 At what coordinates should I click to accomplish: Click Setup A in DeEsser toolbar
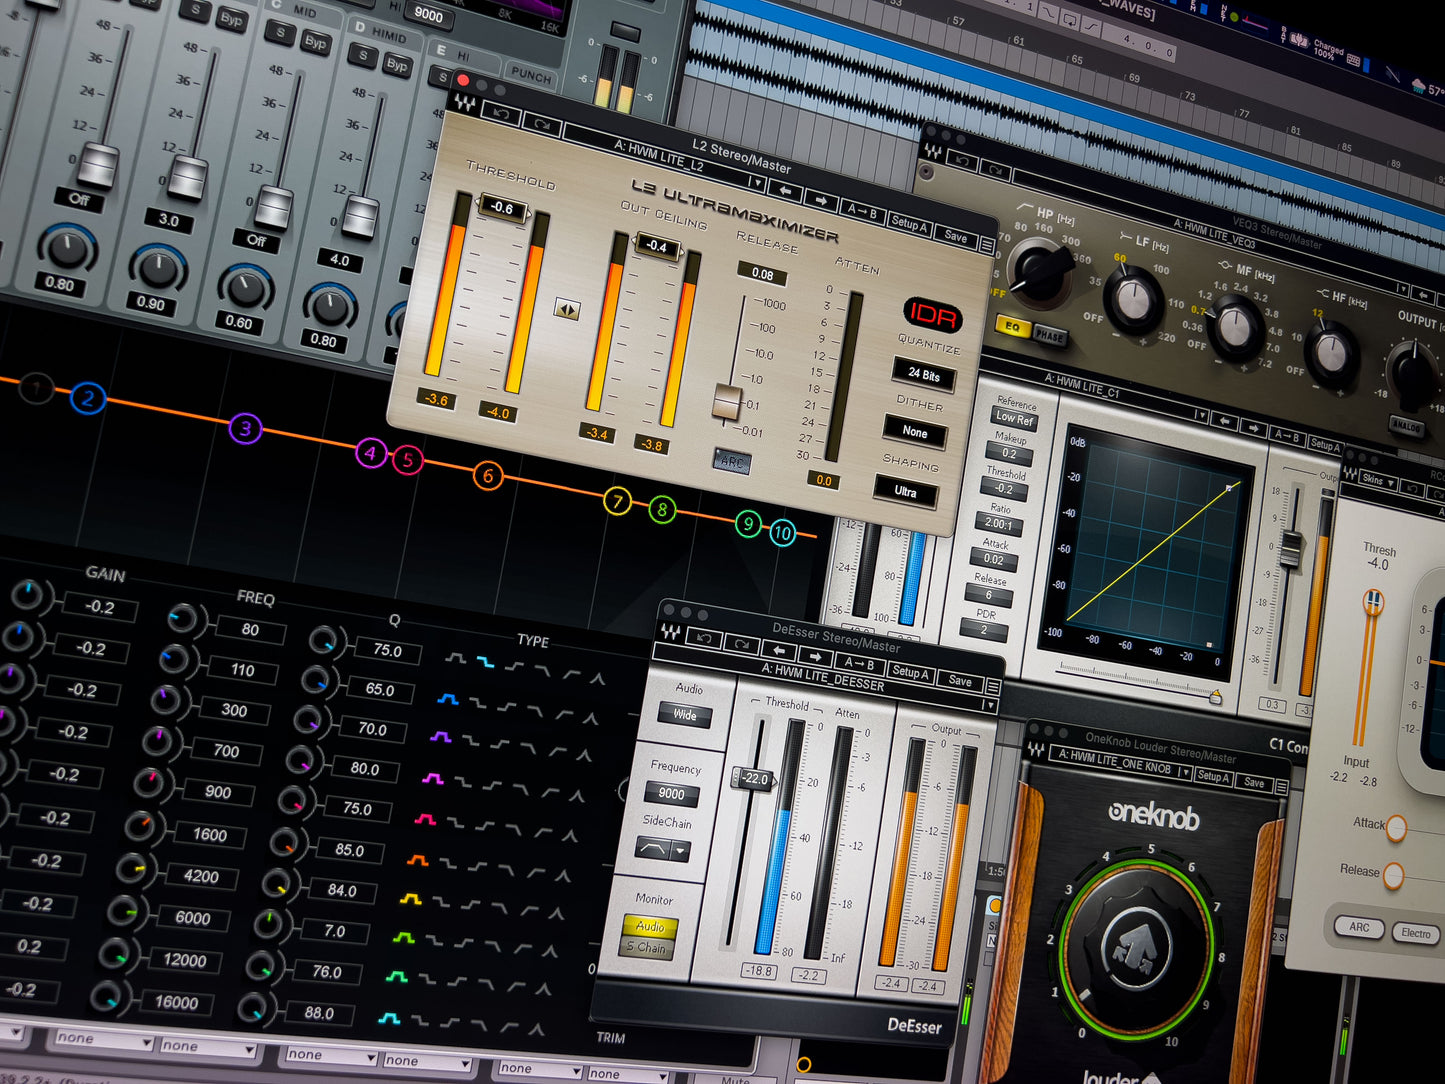[x=910, y=671]
